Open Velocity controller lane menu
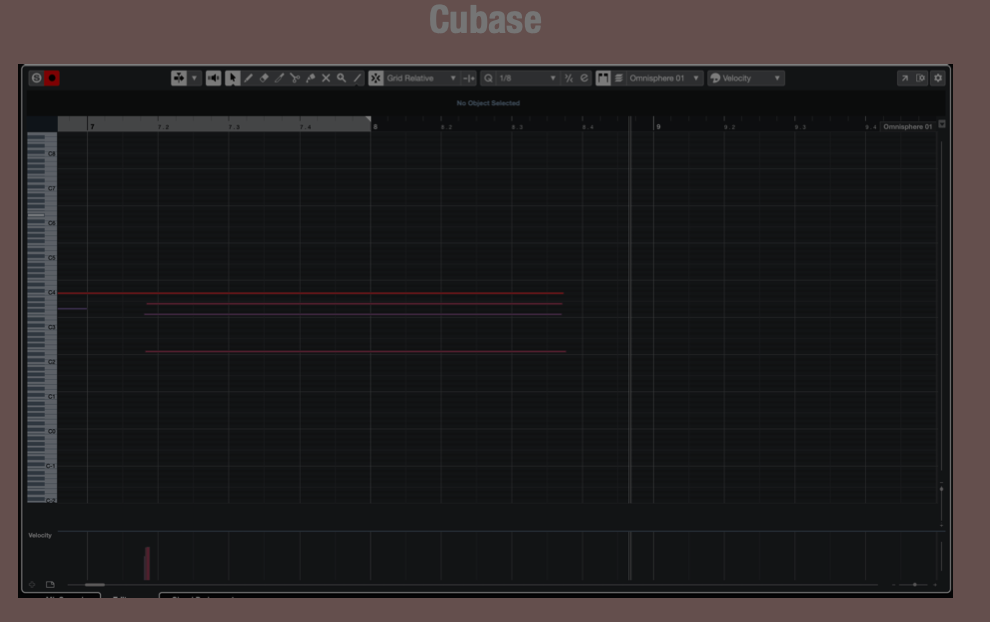Image resolution: width=990 pixels, height=622 pixels. tap(40, 535)
